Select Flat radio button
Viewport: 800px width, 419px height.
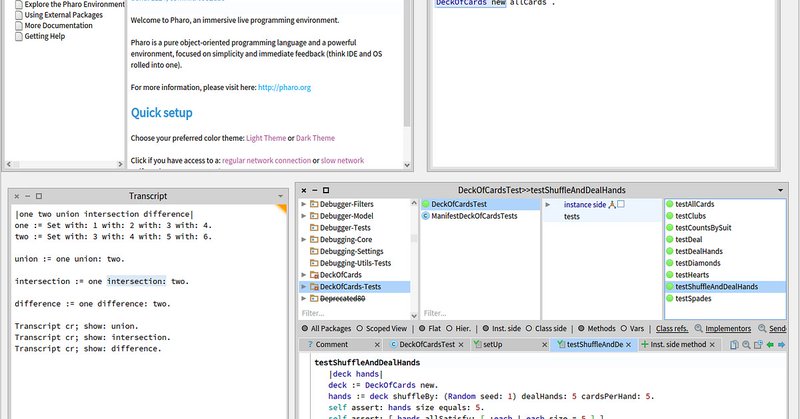tap(422, 329)
